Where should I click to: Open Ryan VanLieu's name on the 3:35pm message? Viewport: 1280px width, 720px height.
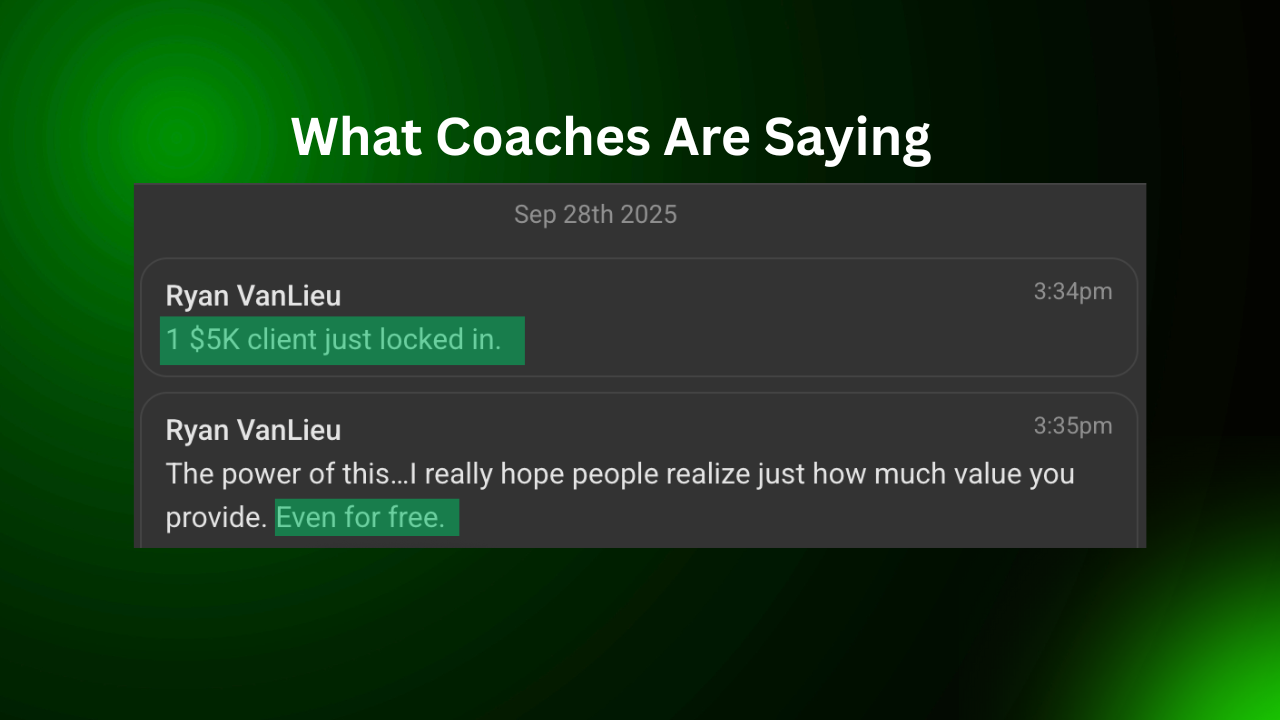(x=253, y=430)
